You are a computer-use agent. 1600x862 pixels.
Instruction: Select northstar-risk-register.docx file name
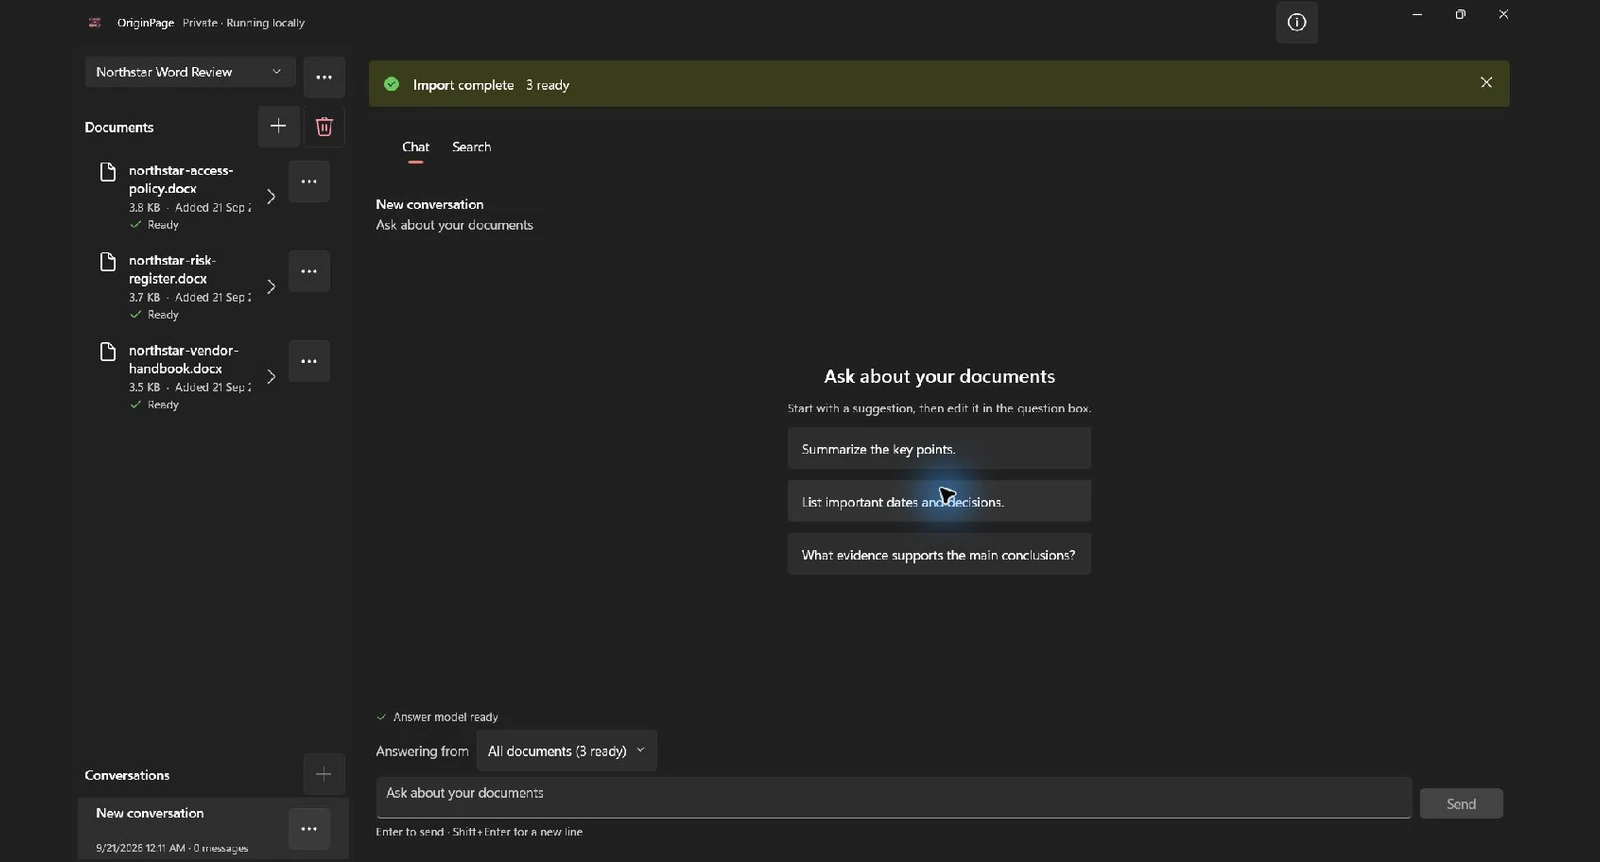point(172,269)
